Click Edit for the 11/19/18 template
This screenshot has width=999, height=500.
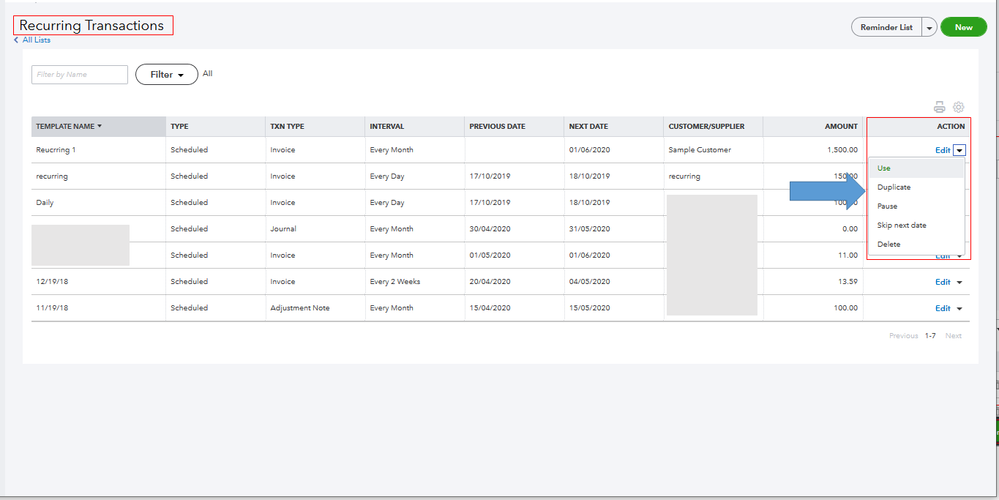point(942,308)
